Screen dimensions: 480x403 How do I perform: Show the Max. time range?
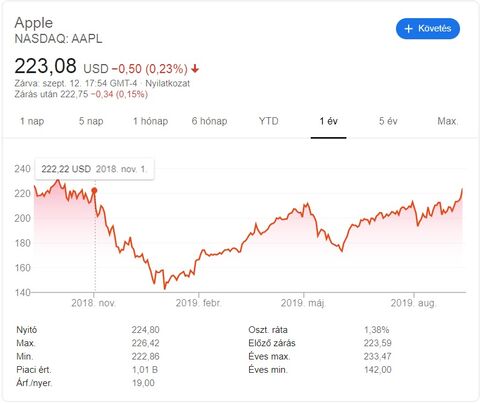point(448,121)
